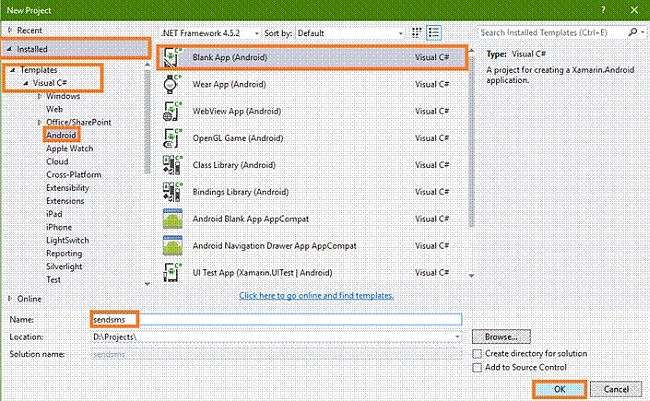The image size is (650, 401).
Task: Select the Test template category
Action: pyautogui.click(x=53, y=279)
